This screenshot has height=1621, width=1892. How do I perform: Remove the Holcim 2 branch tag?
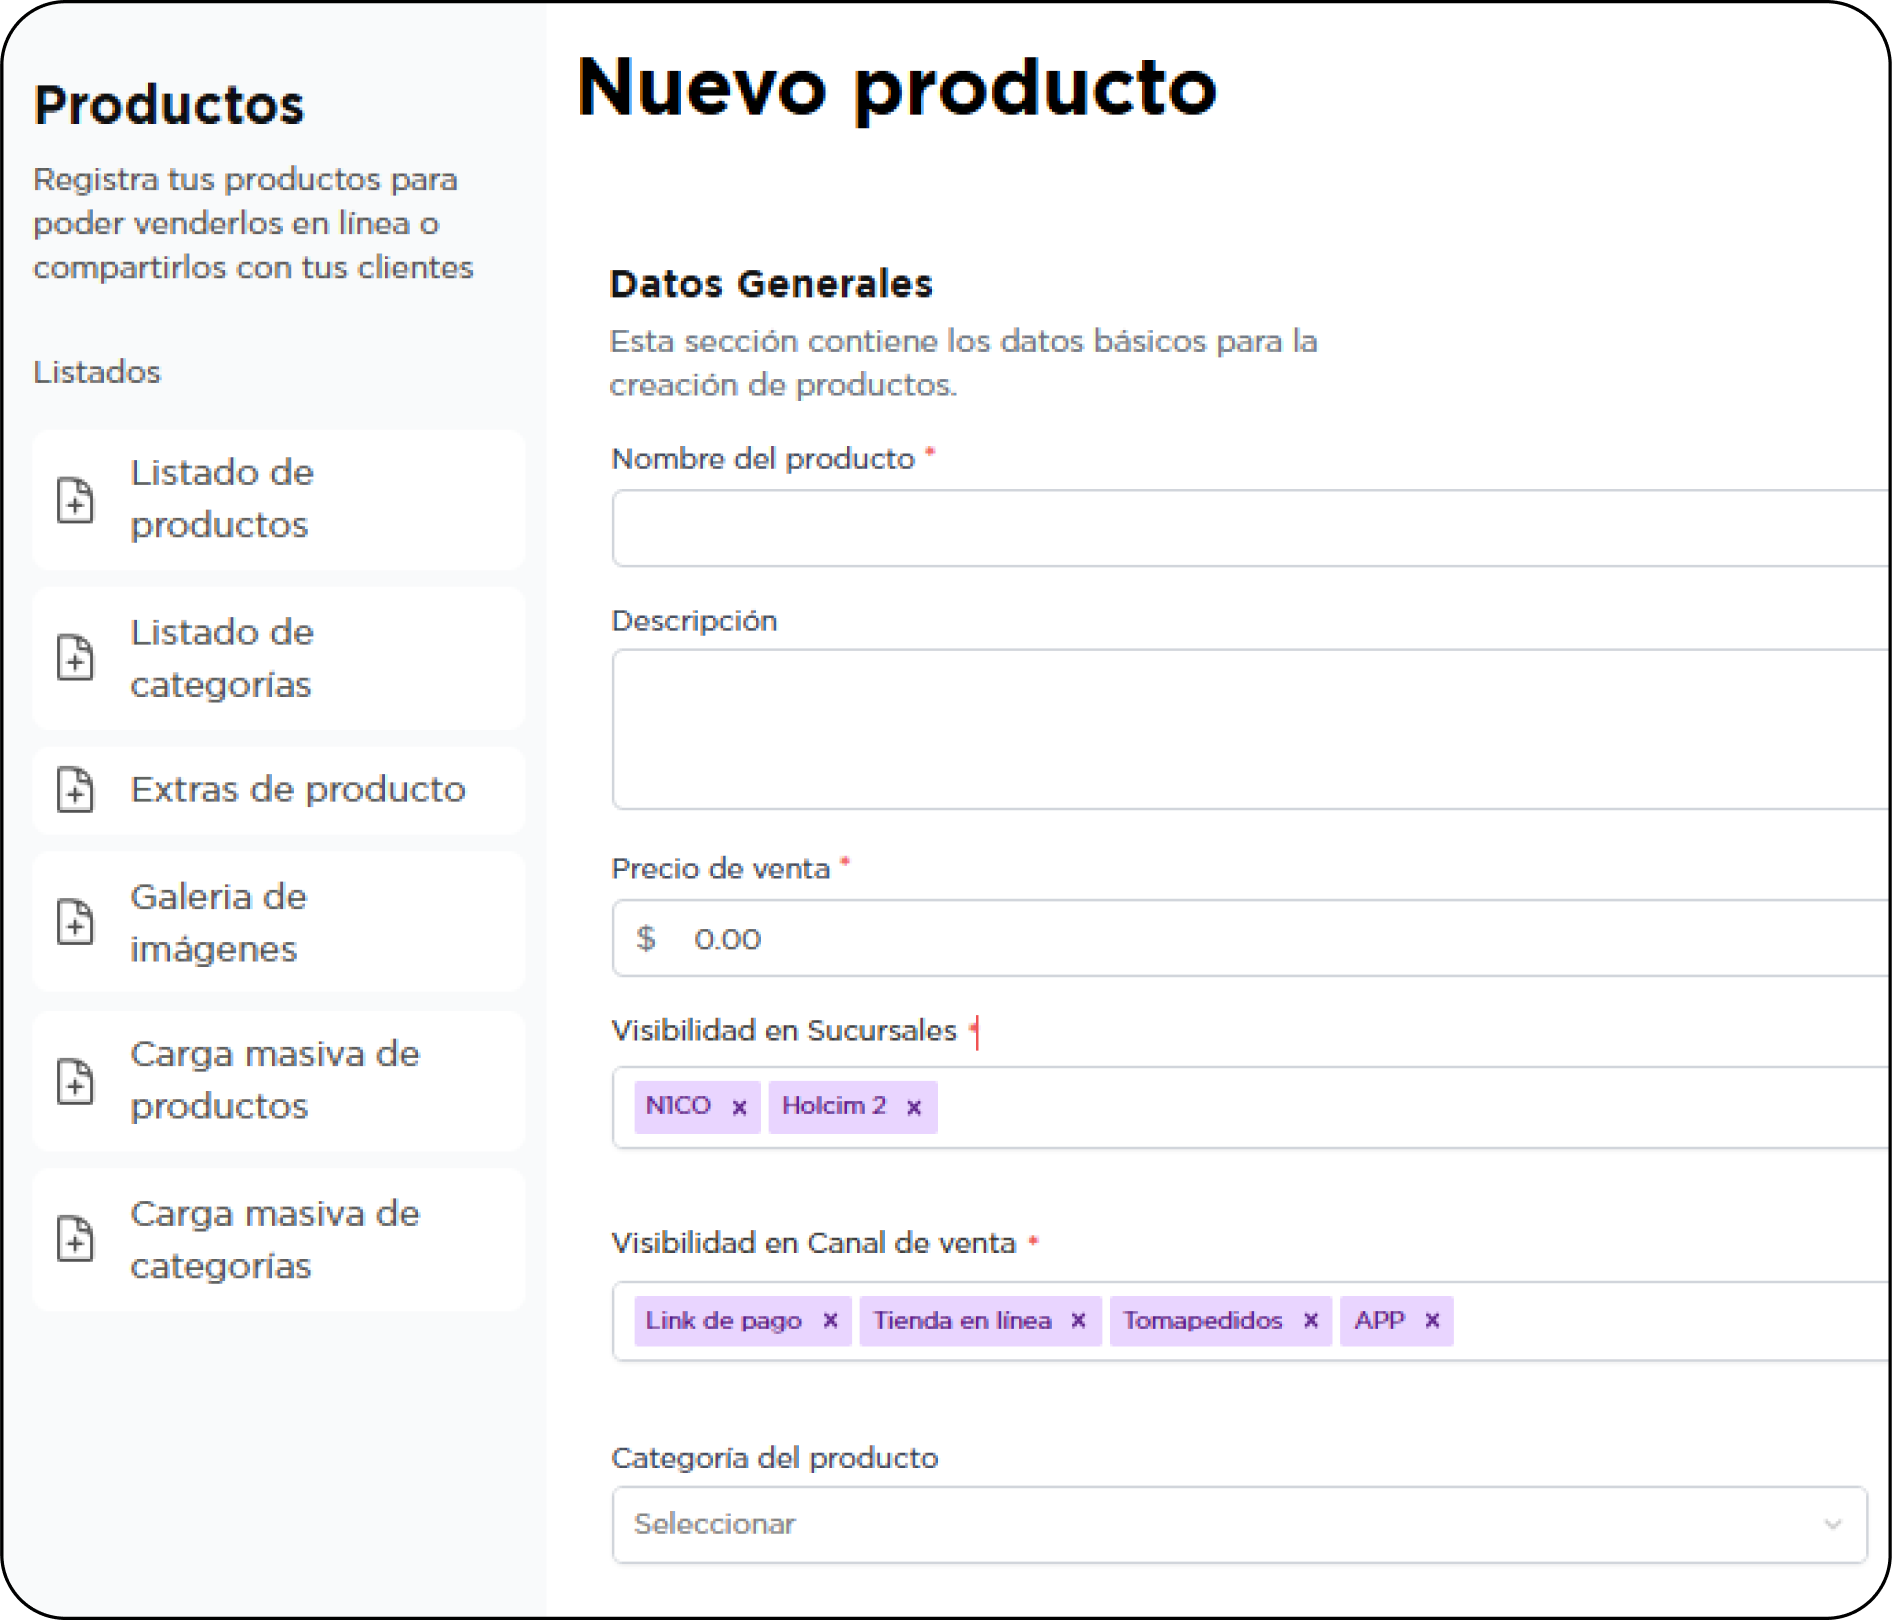tap(914, 1107)
